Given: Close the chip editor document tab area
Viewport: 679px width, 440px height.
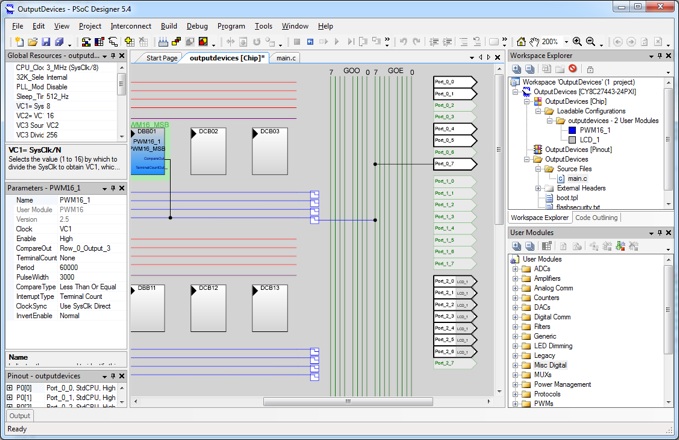Looking at the screenshot, I should [x=498, y=57].
